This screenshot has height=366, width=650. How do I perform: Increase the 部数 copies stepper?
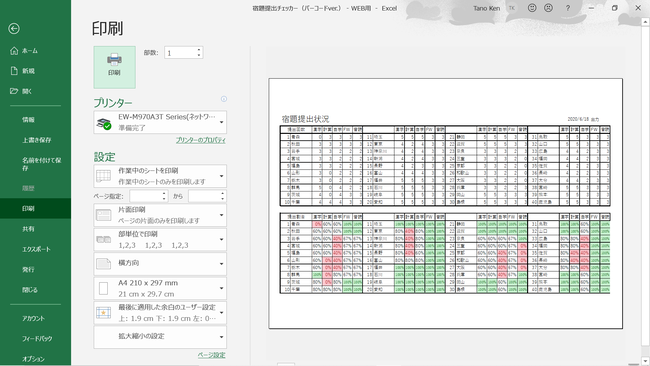(x=199, y=49)
